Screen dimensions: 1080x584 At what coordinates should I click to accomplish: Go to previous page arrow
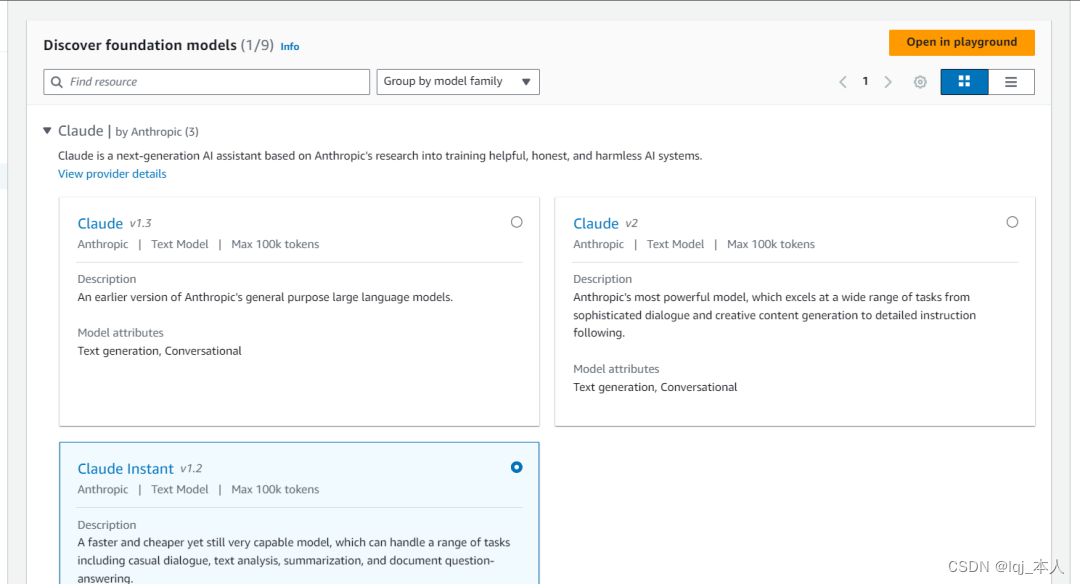(842, 82)
